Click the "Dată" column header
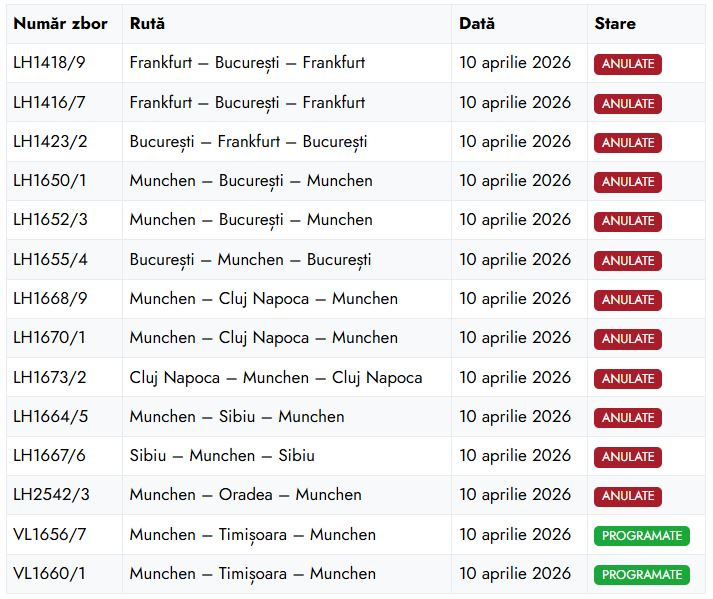713x599 pixels. (477, 23)
